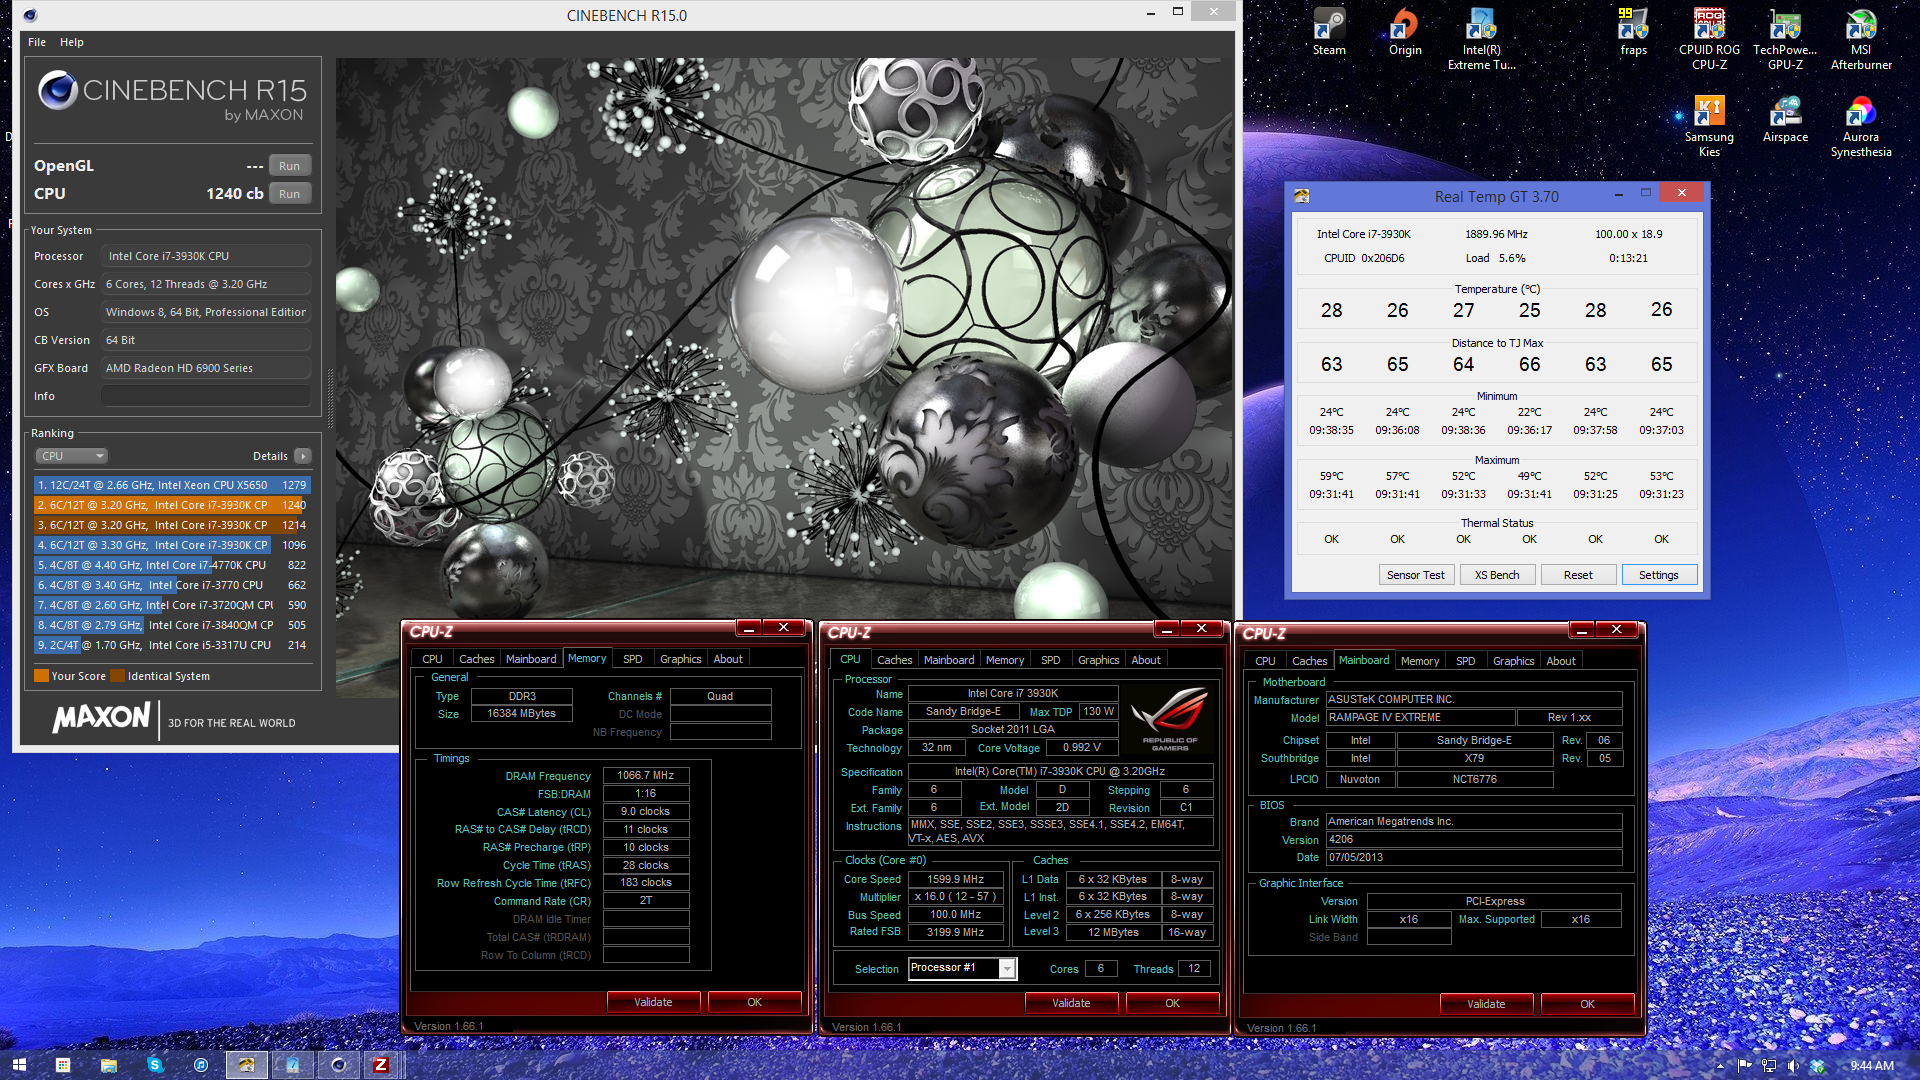This screenshot has width=1920, height=1080.
Task: Validate in Mainboard CPU-Z window
Action: tap(1486, 1004)
